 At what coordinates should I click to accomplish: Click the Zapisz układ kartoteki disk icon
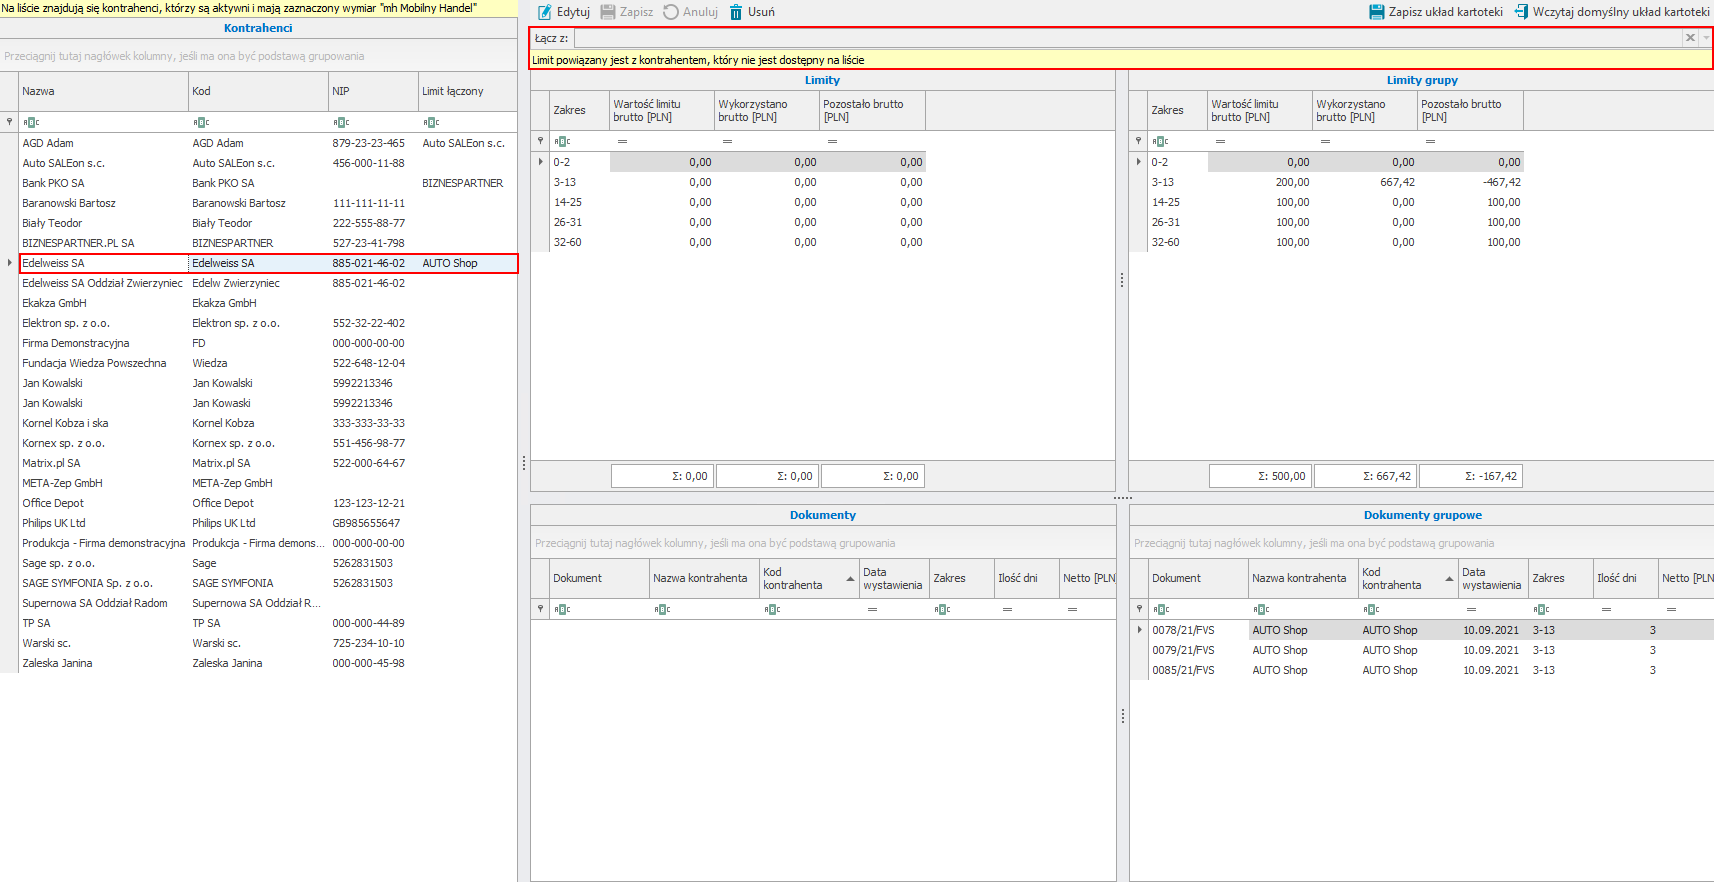click(1377, 12)
